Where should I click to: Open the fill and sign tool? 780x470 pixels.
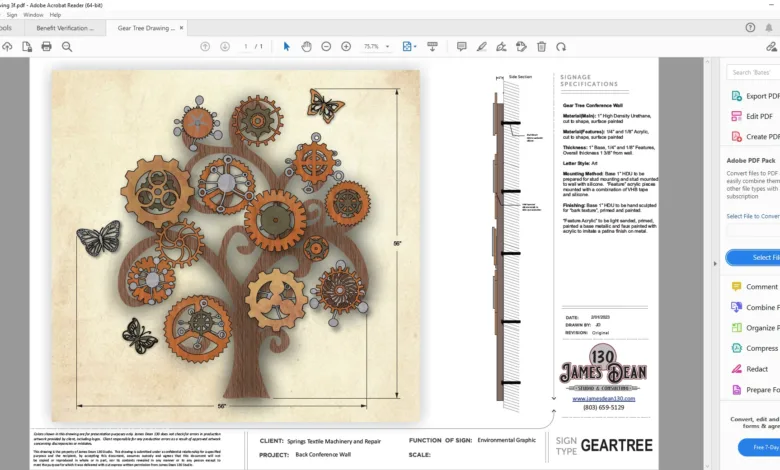pyautogui.click(x=501, y=47)
